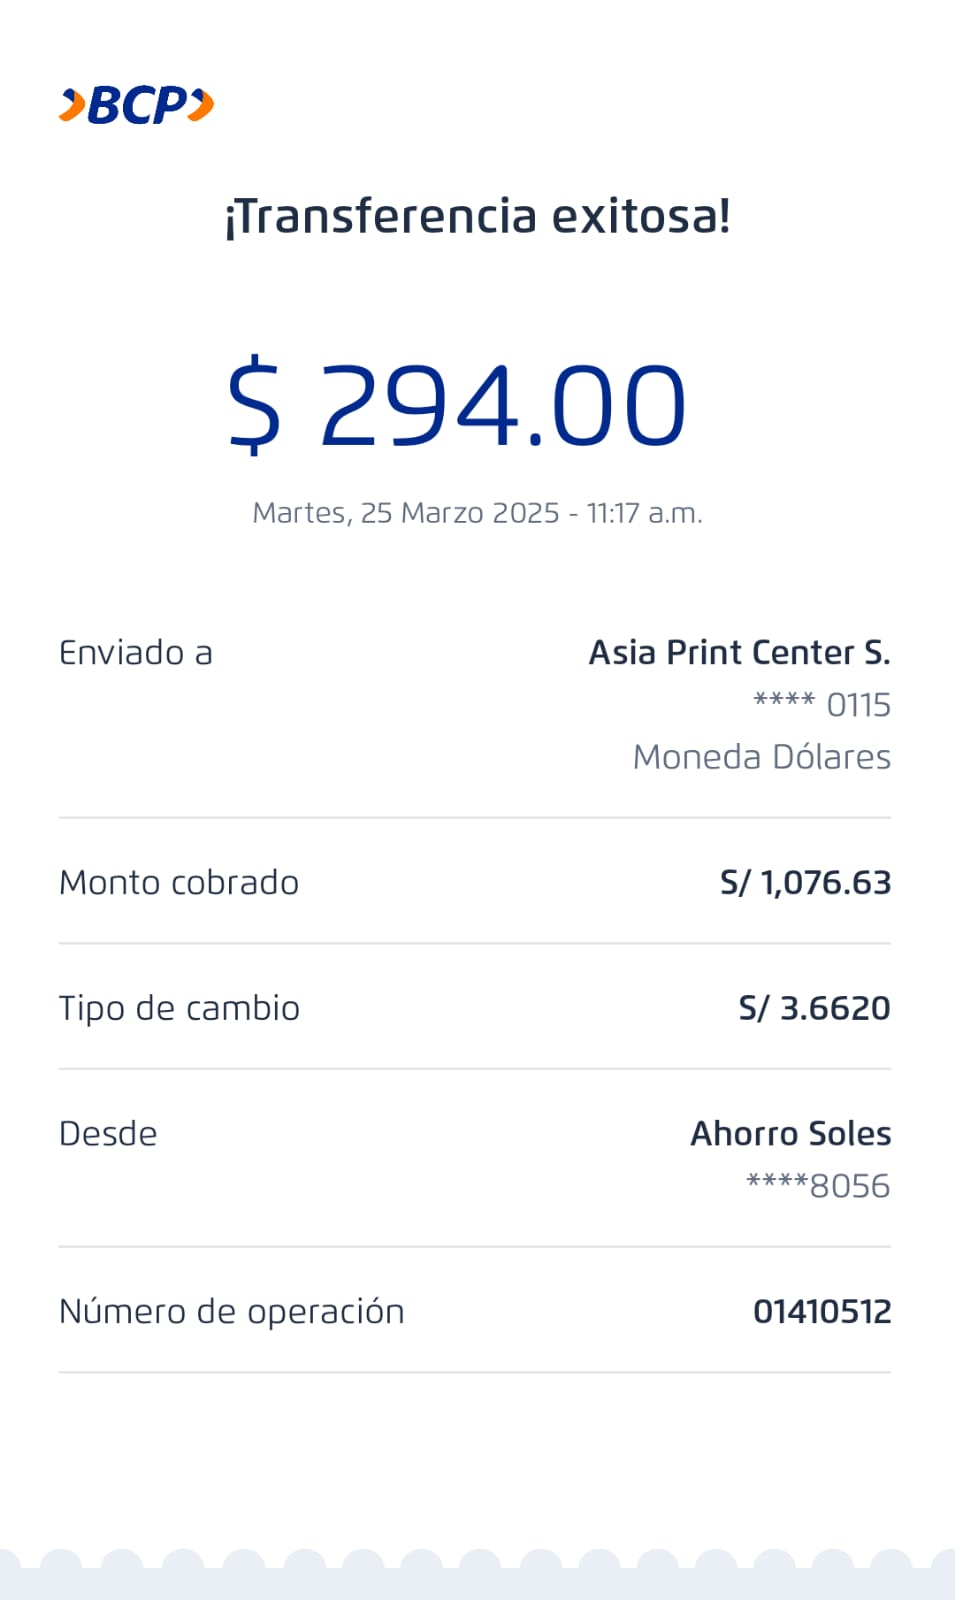The image size is (955, 1600).
Task: Tap the "Tipo de cambio" label
Action: [179, 1008]
